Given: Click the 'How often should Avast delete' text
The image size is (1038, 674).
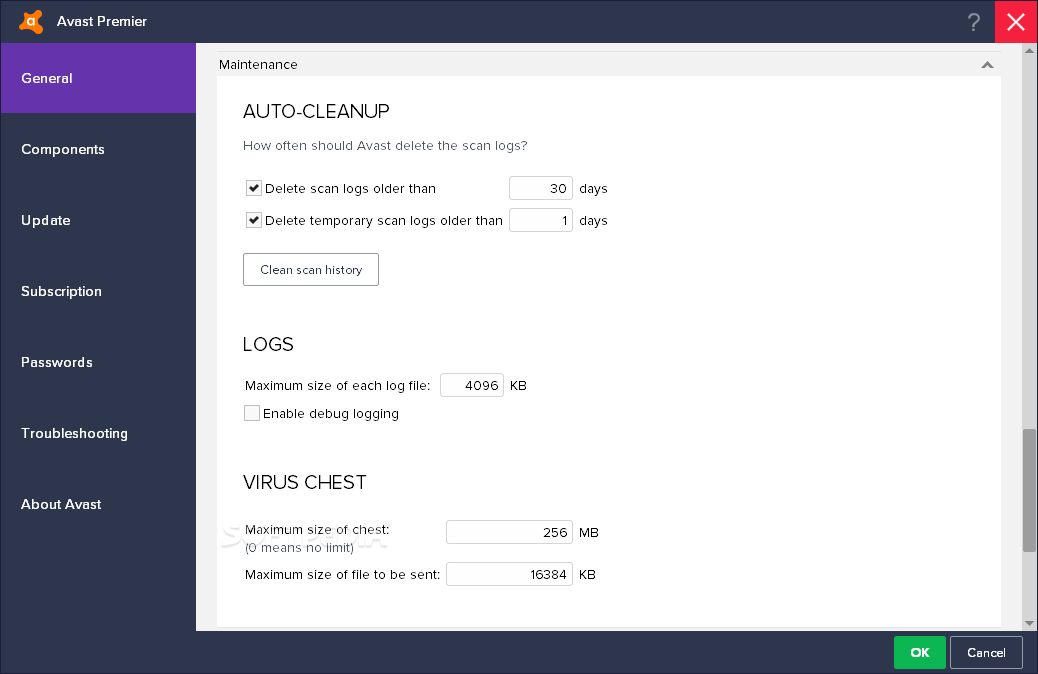Looking at the screenshot, I should tap(385, 146).
